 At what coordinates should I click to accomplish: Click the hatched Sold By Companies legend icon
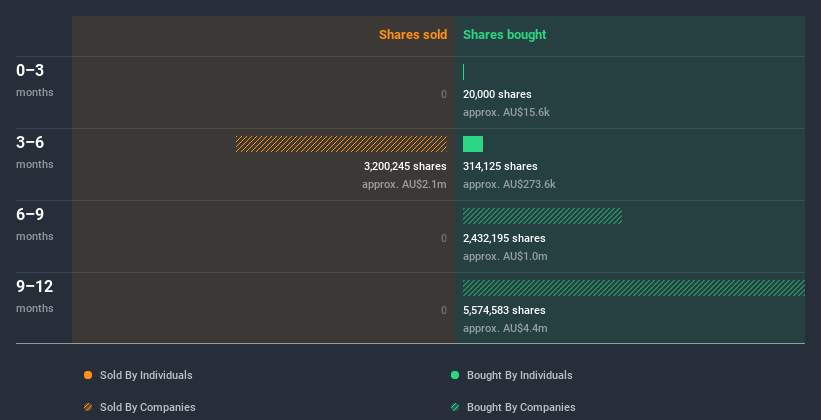coord(88,407)
